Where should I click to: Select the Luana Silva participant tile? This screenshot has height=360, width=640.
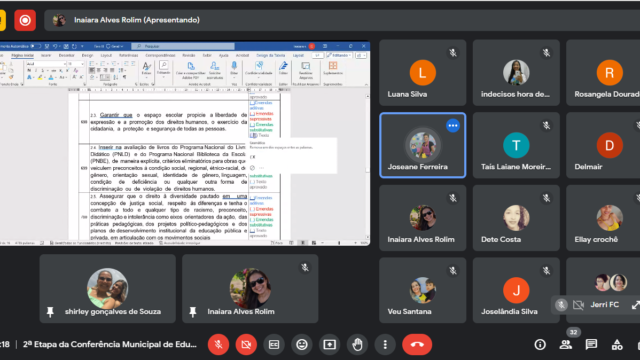(422, 73)
